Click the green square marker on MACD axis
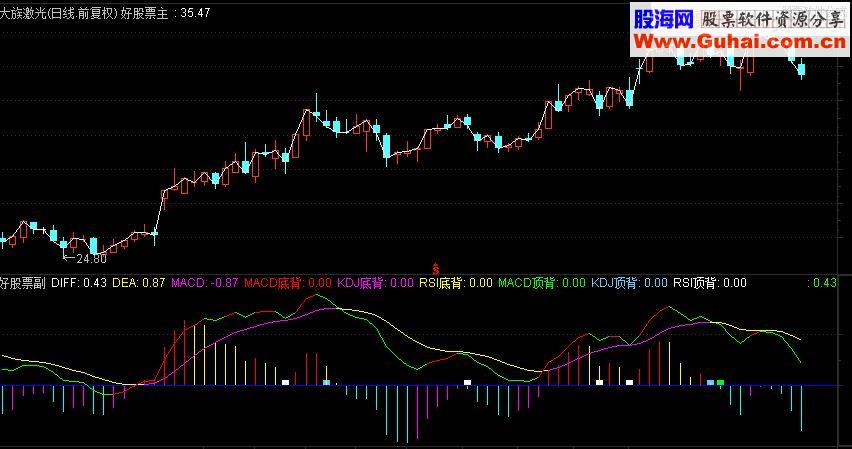 721,383
